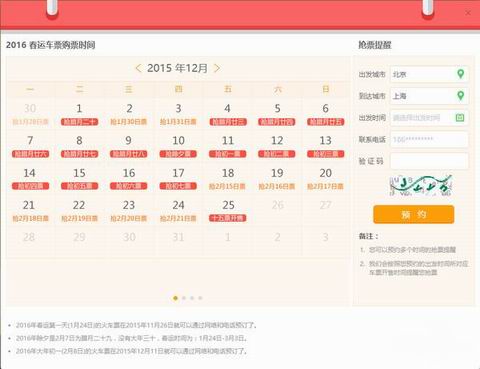Select December 21 in the calendar

point(30,210)
